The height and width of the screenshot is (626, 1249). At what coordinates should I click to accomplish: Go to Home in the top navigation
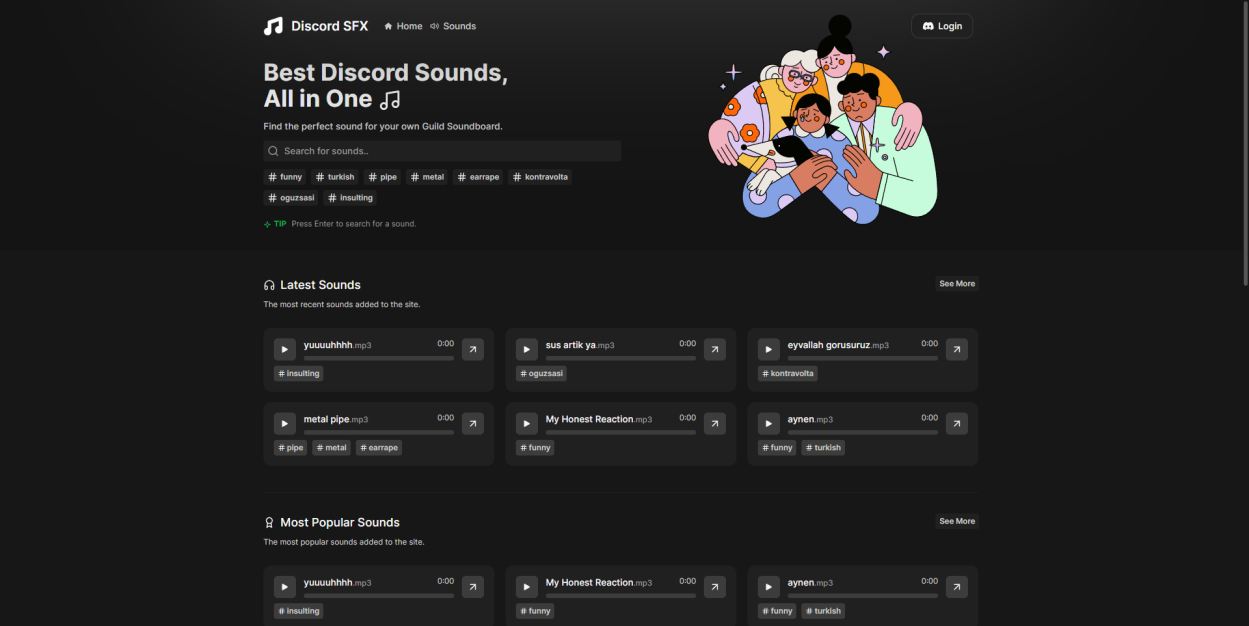pyautogui.click(x=403, y=26)
